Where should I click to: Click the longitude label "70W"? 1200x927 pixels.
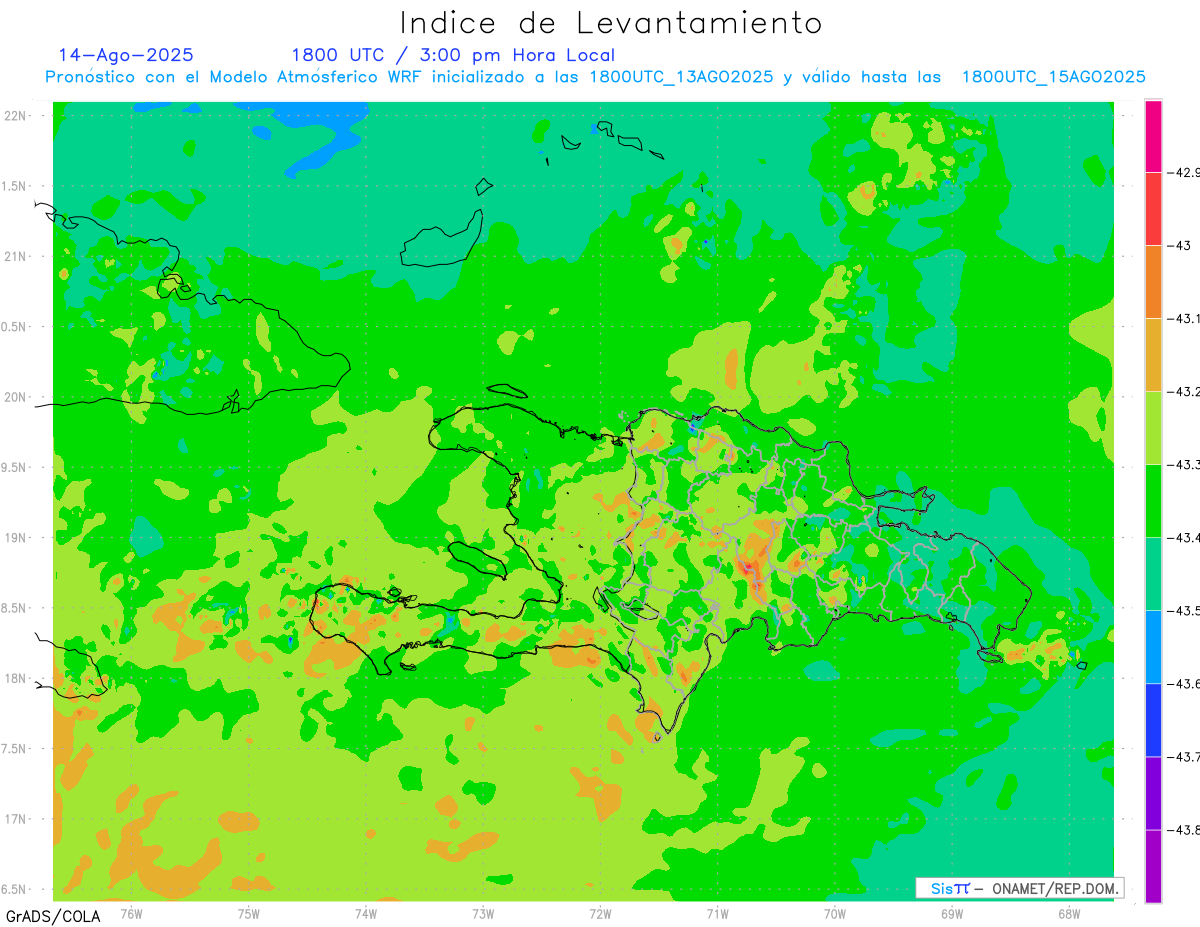point(835,914)
